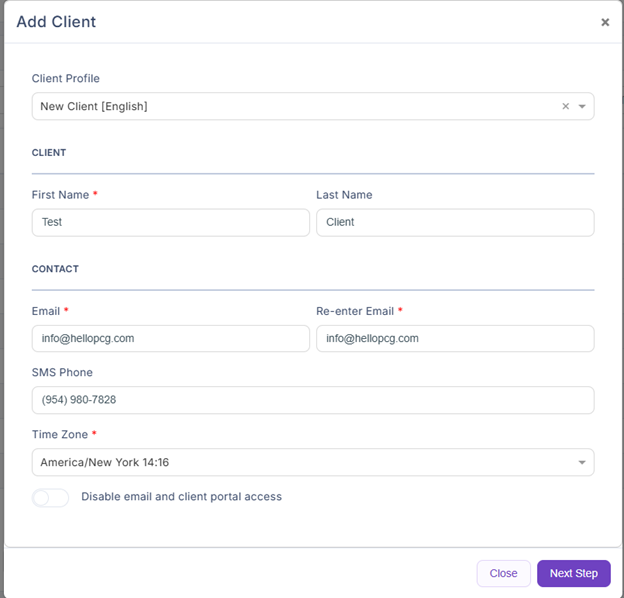Open the 'New Client [English]' profile selector
This screenshot has width=624, height=598.
point(290,106)
